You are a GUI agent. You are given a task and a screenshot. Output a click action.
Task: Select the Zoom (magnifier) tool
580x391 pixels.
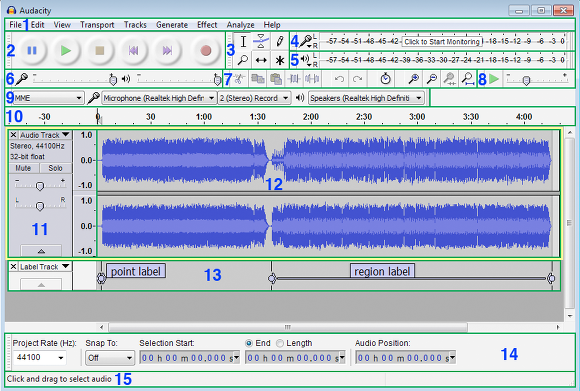(243, 60)
